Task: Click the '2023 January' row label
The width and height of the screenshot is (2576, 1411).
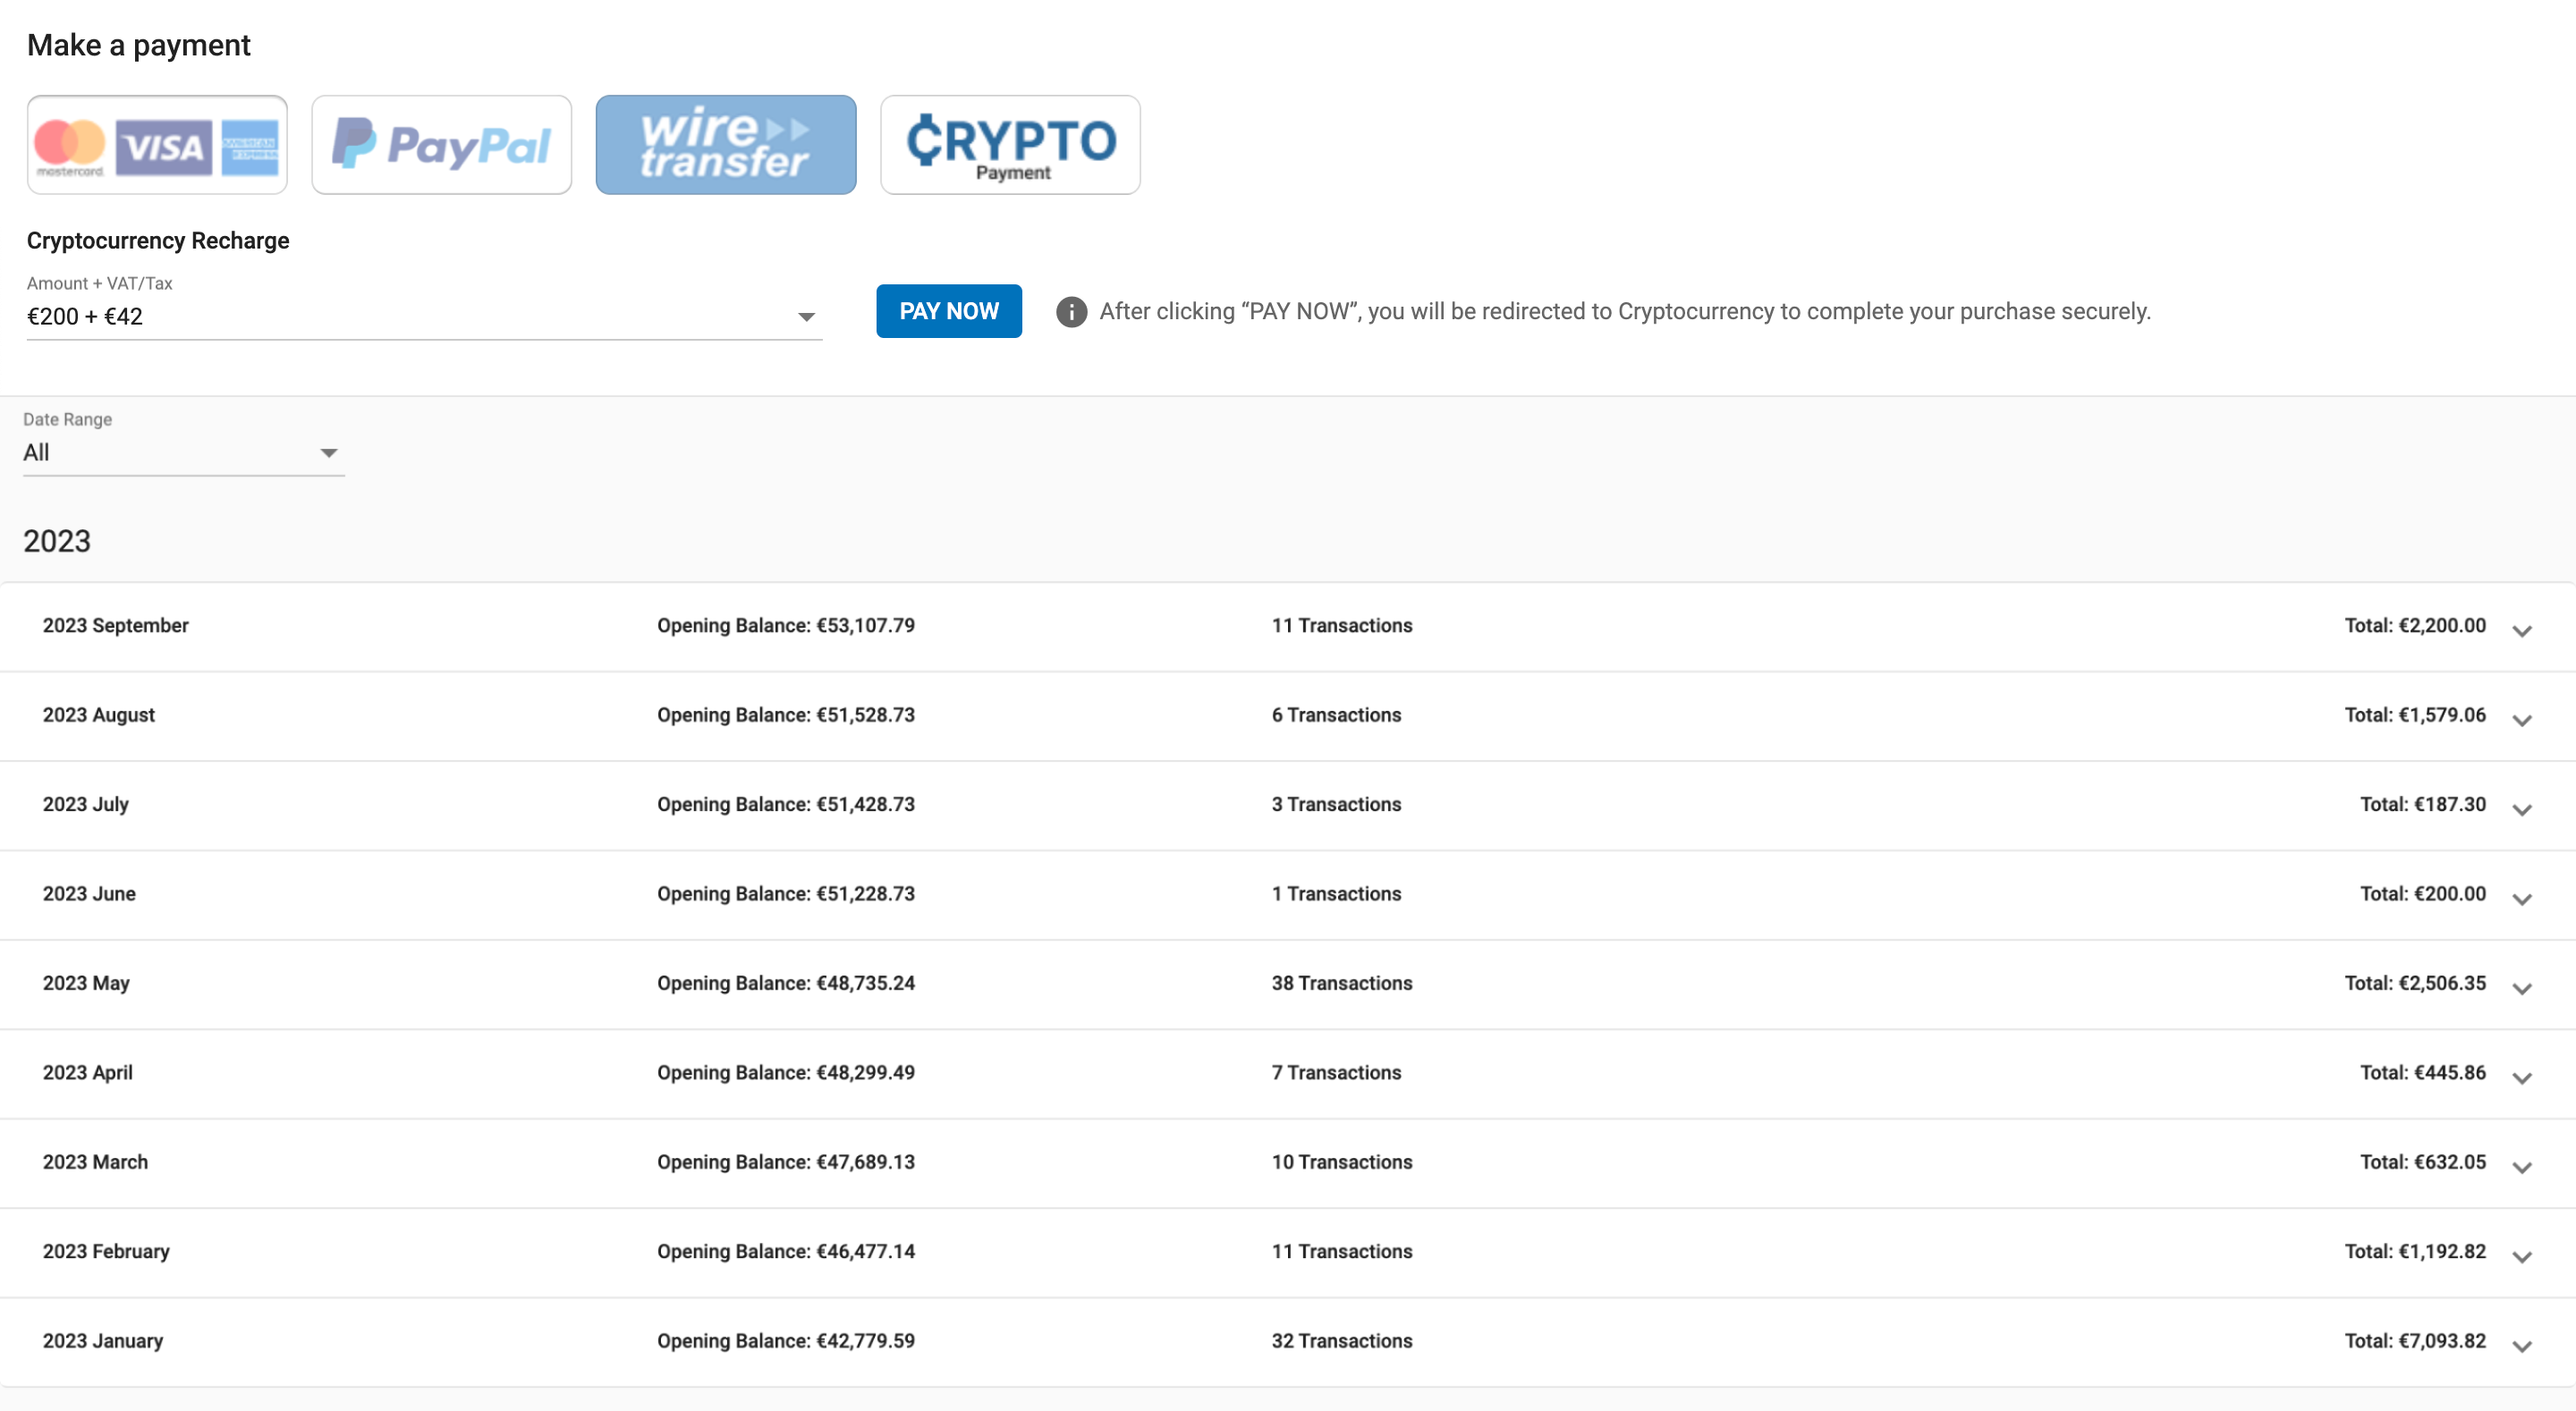Action: click(103, 1341)
